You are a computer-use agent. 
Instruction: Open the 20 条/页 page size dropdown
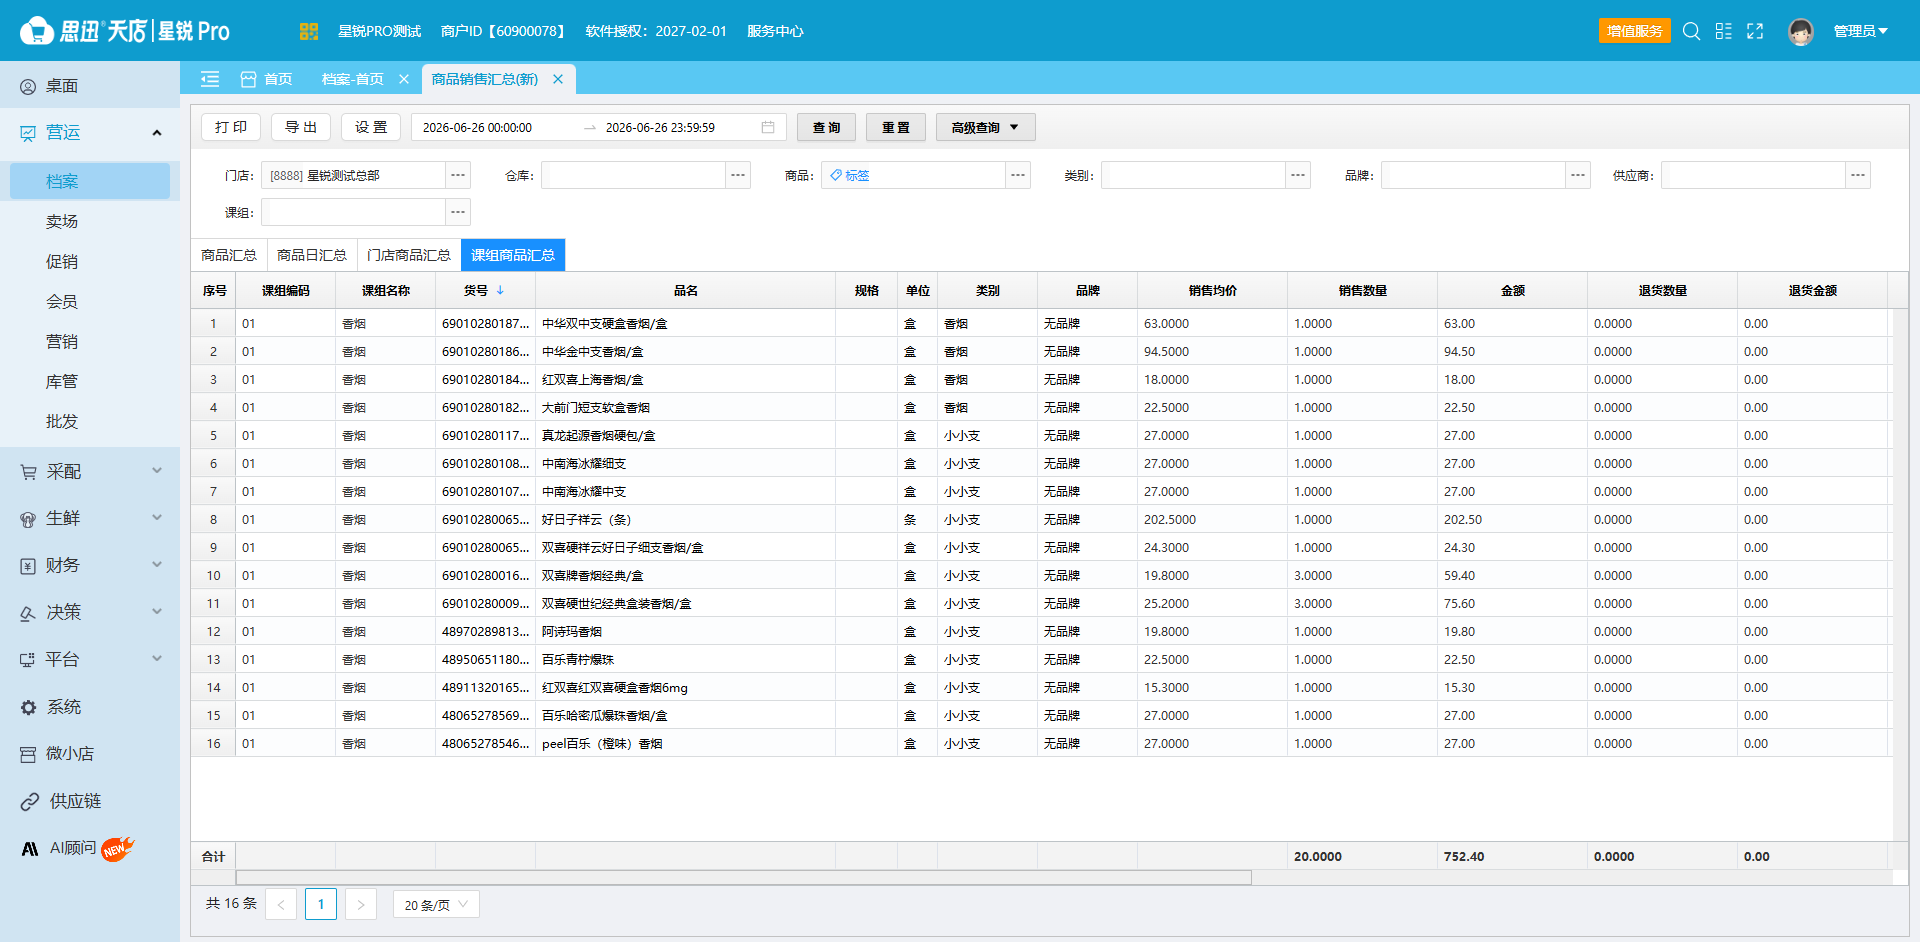(436, 904)
